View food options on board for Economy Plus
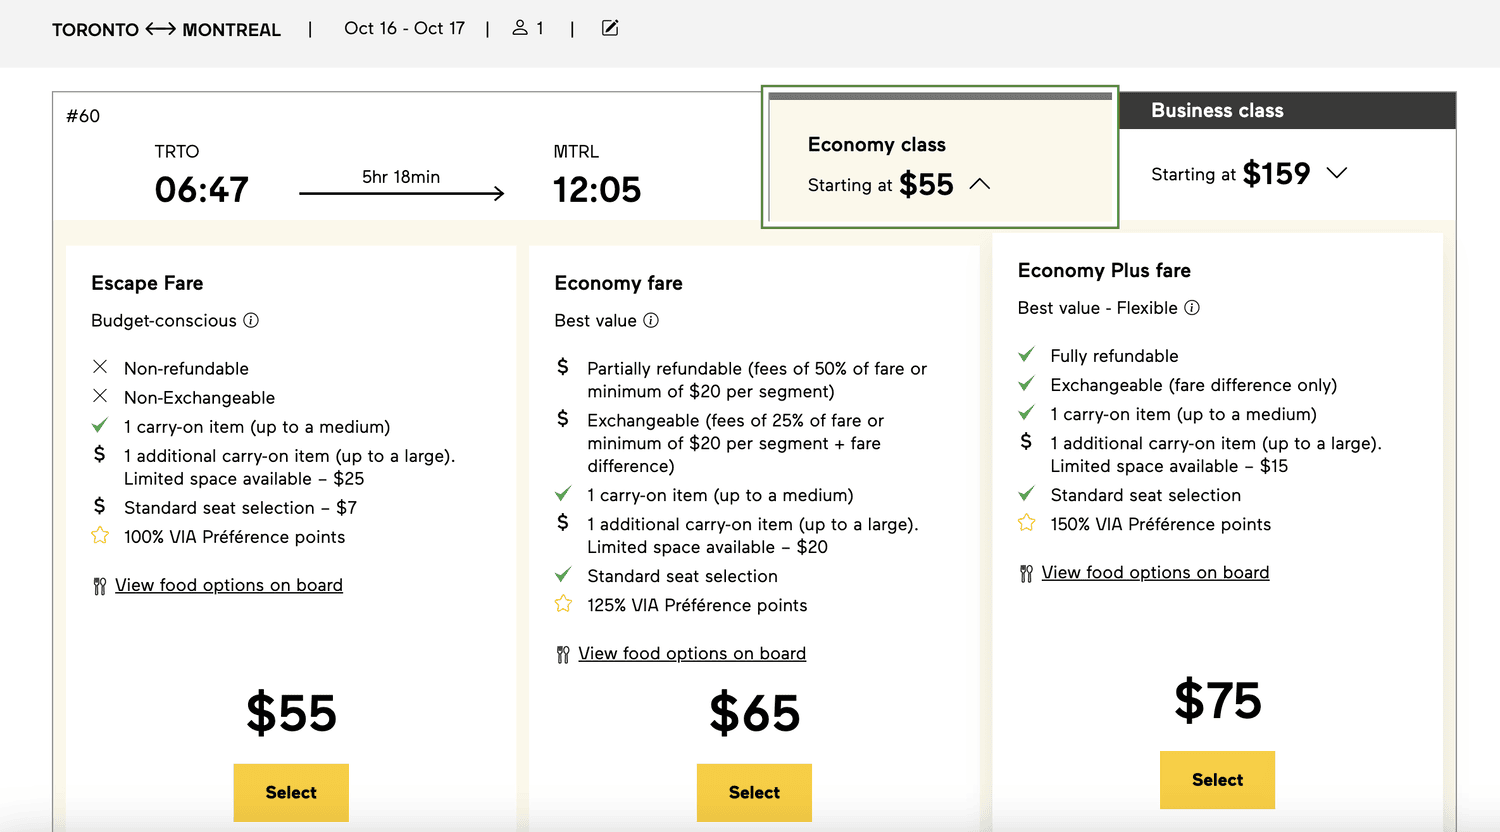 [x=1155, y=572]
